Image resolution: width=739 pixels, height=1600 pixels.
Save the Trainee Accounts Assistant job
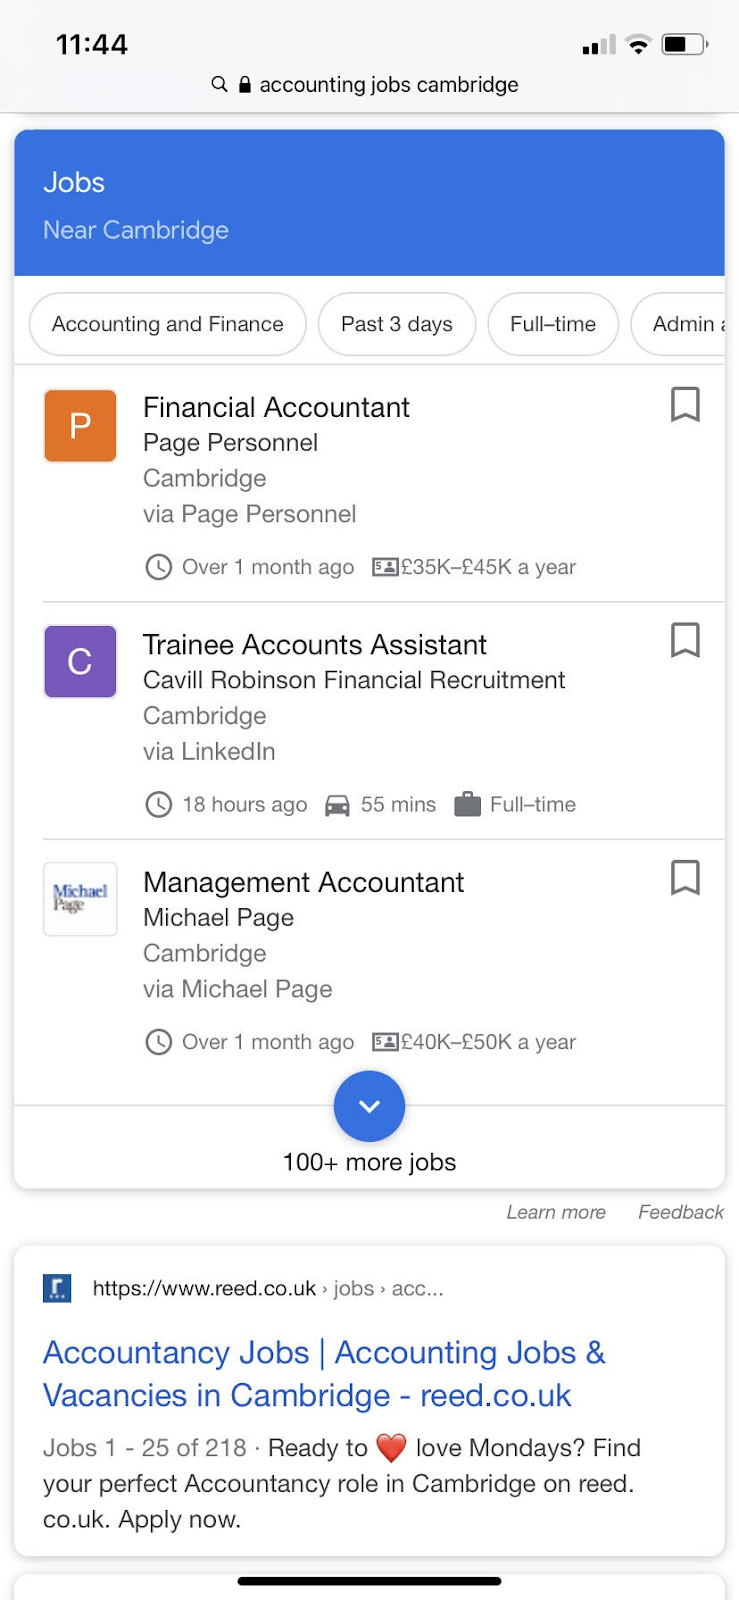685,640
